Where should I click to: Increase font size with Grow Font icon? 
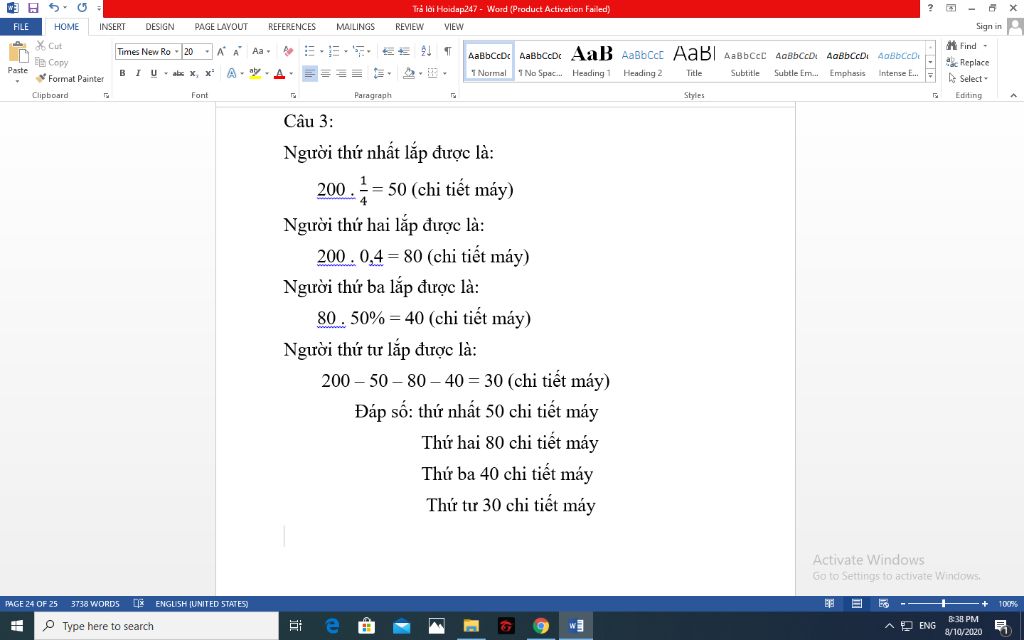(221, 51)
